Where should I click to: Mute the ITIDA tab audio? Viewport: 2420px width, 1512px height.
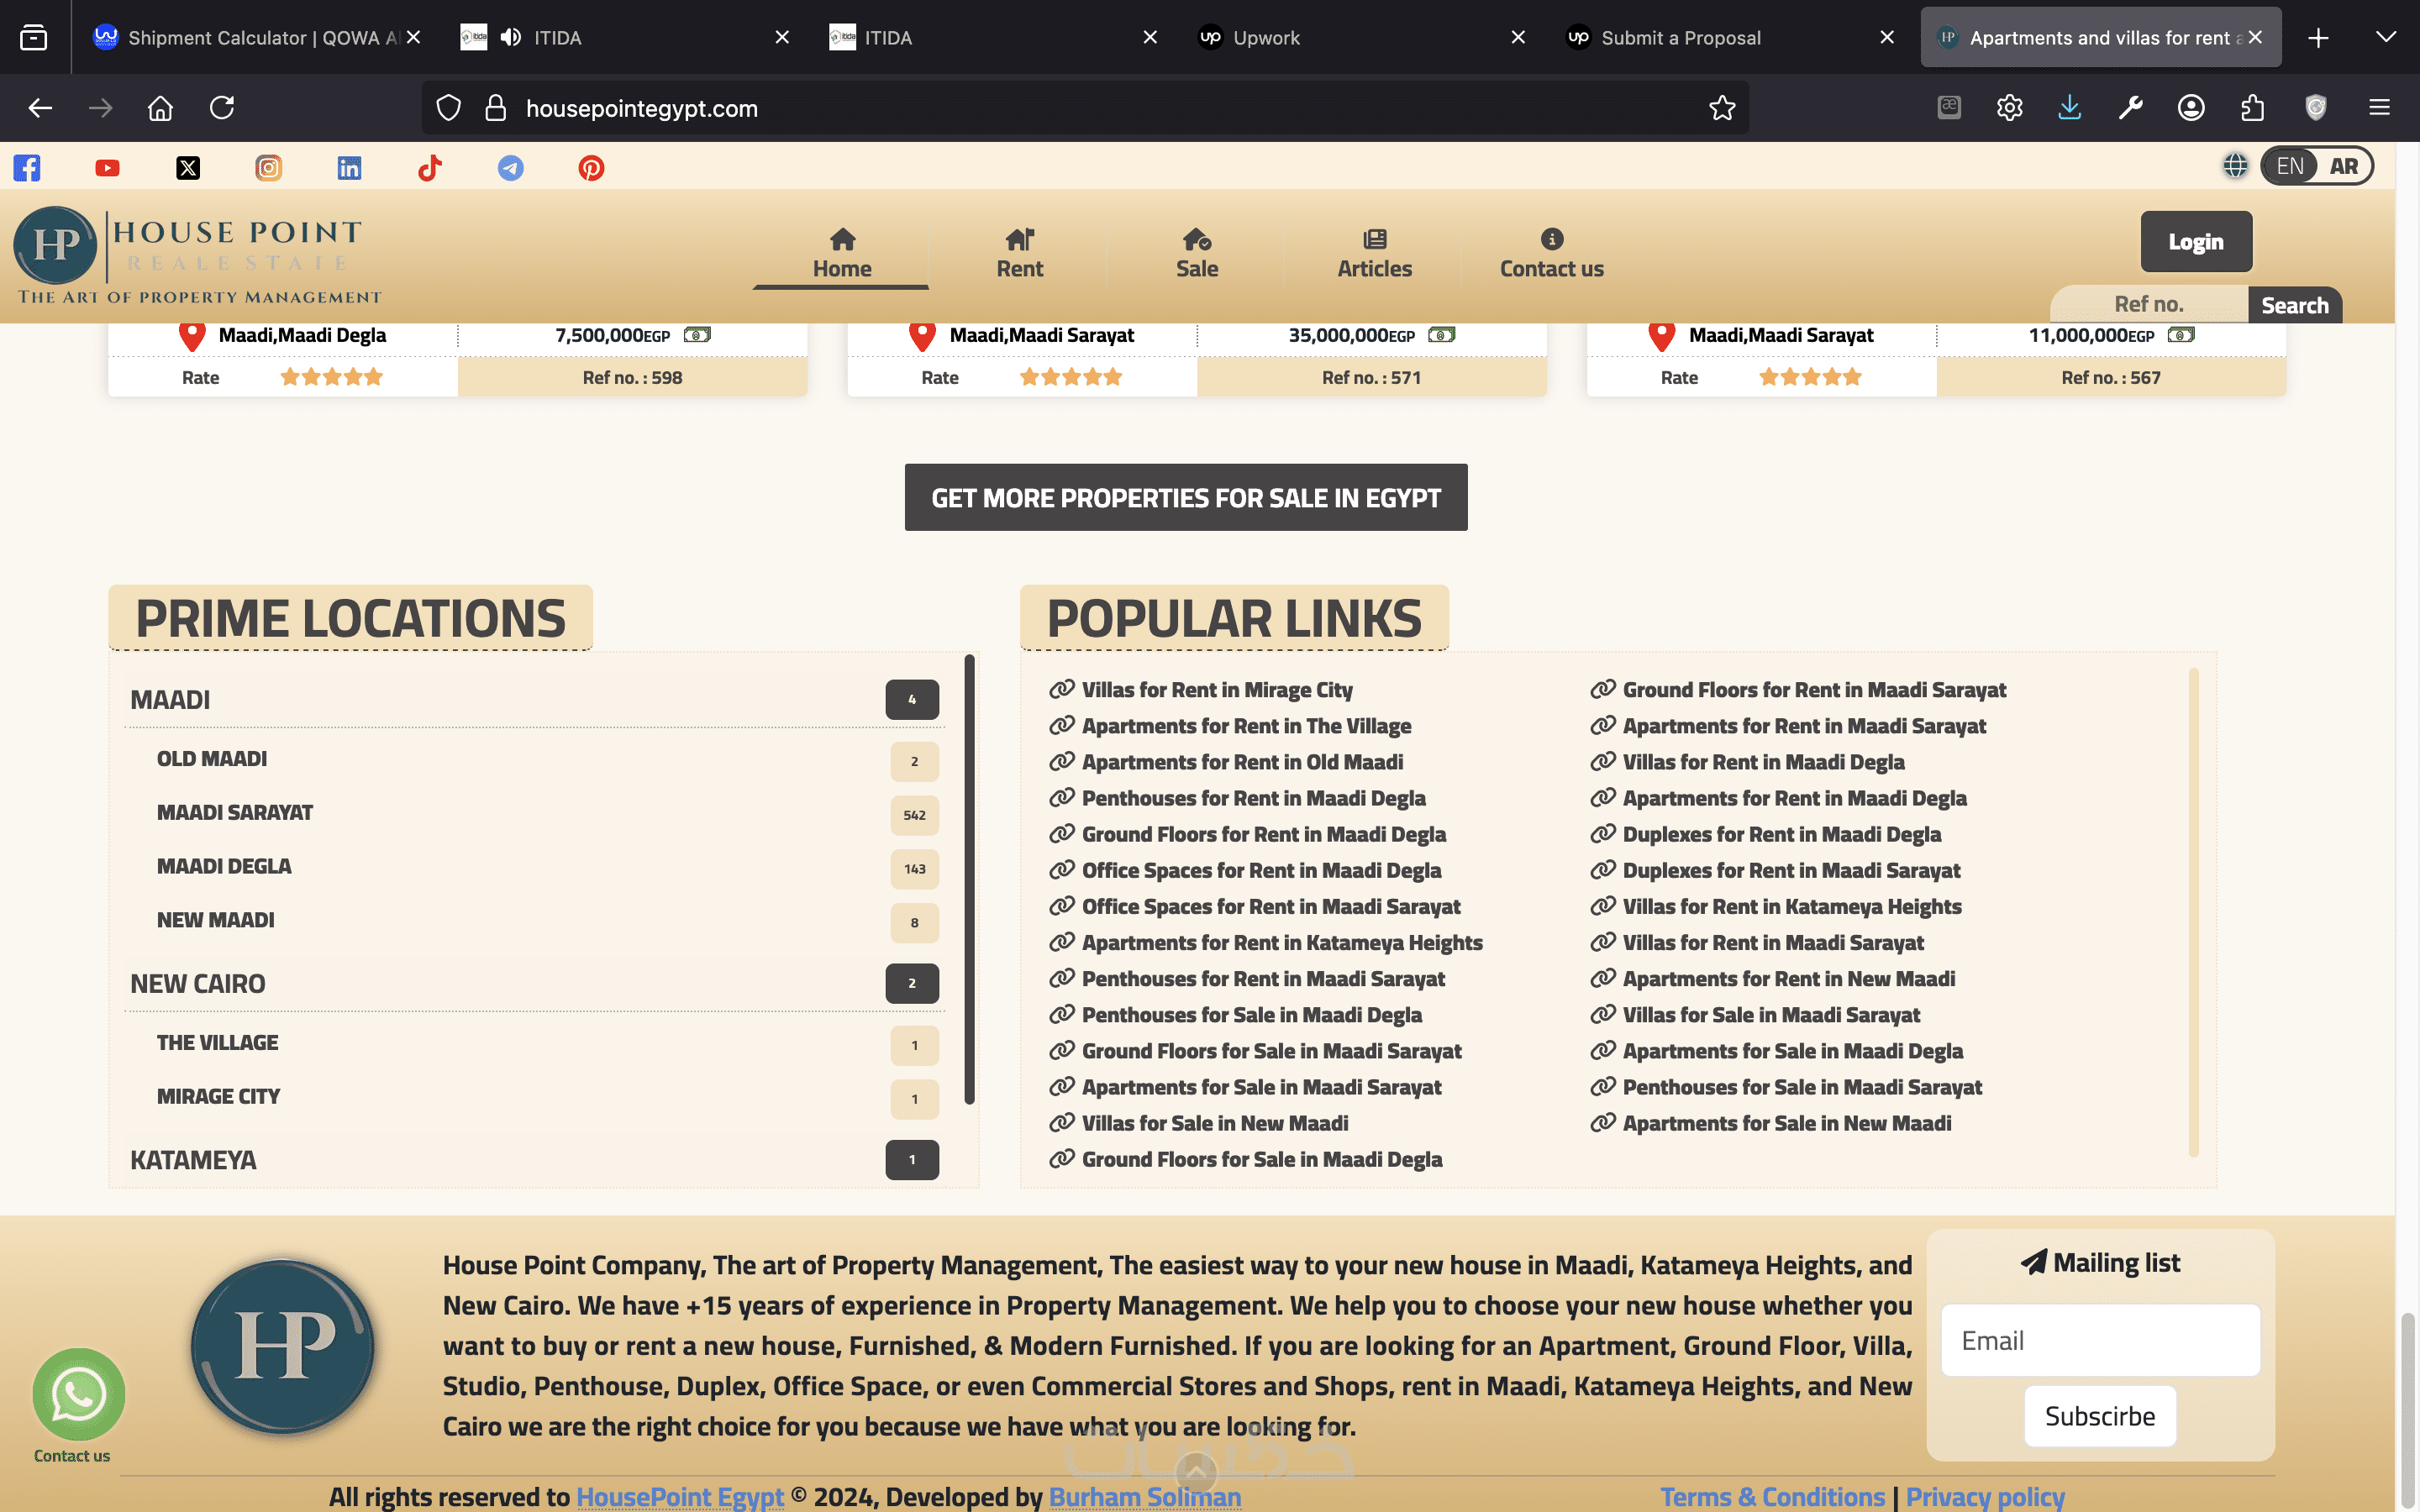click(x=511, y=37)
